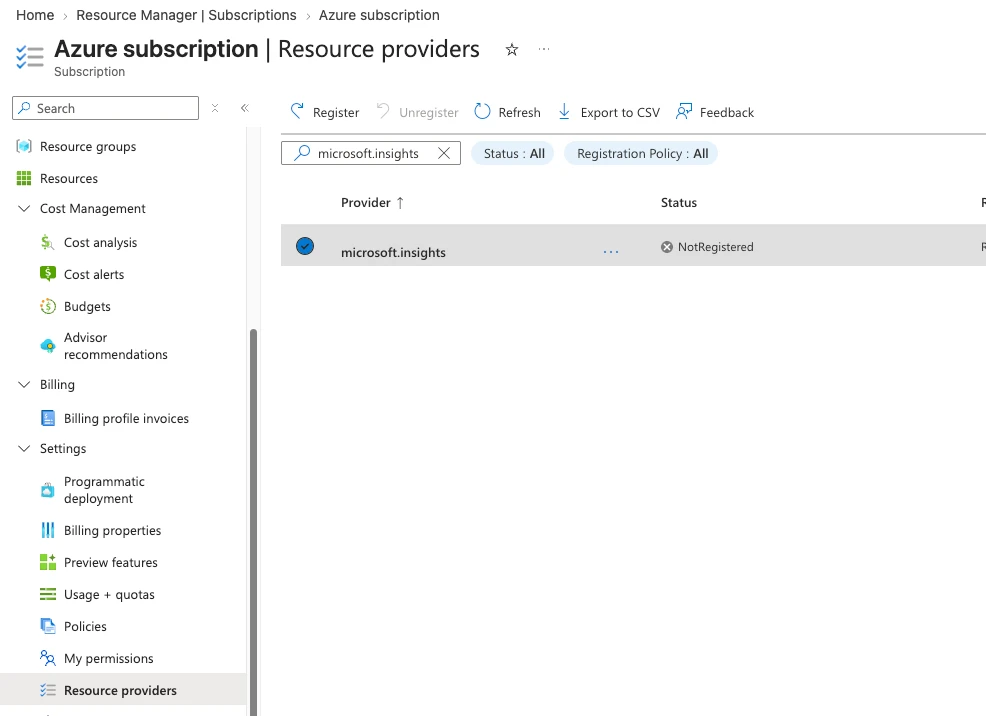Viewport: 986px width, 716px height.
Task: Open the Status: All filter
Action: [x=512, y=153]
